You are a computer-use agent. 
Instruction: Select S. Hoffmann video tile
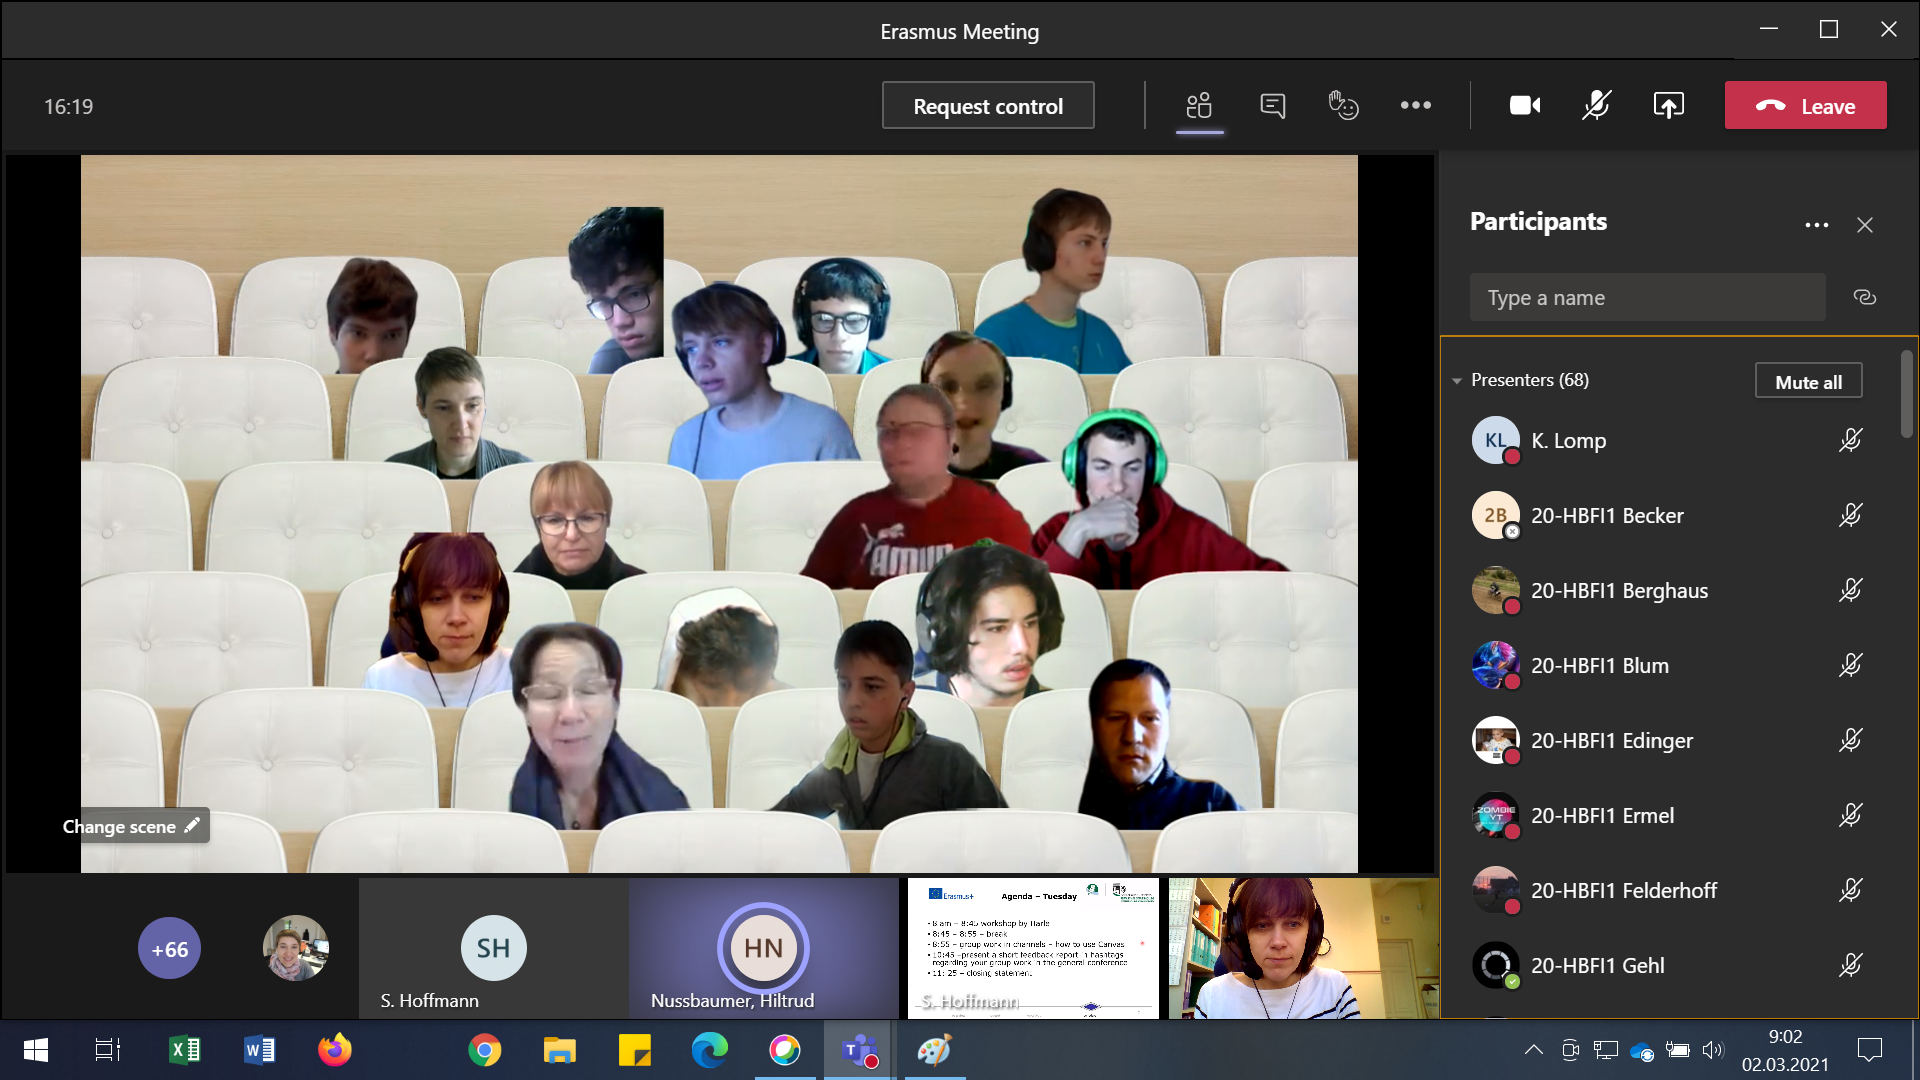coord(494,948)
